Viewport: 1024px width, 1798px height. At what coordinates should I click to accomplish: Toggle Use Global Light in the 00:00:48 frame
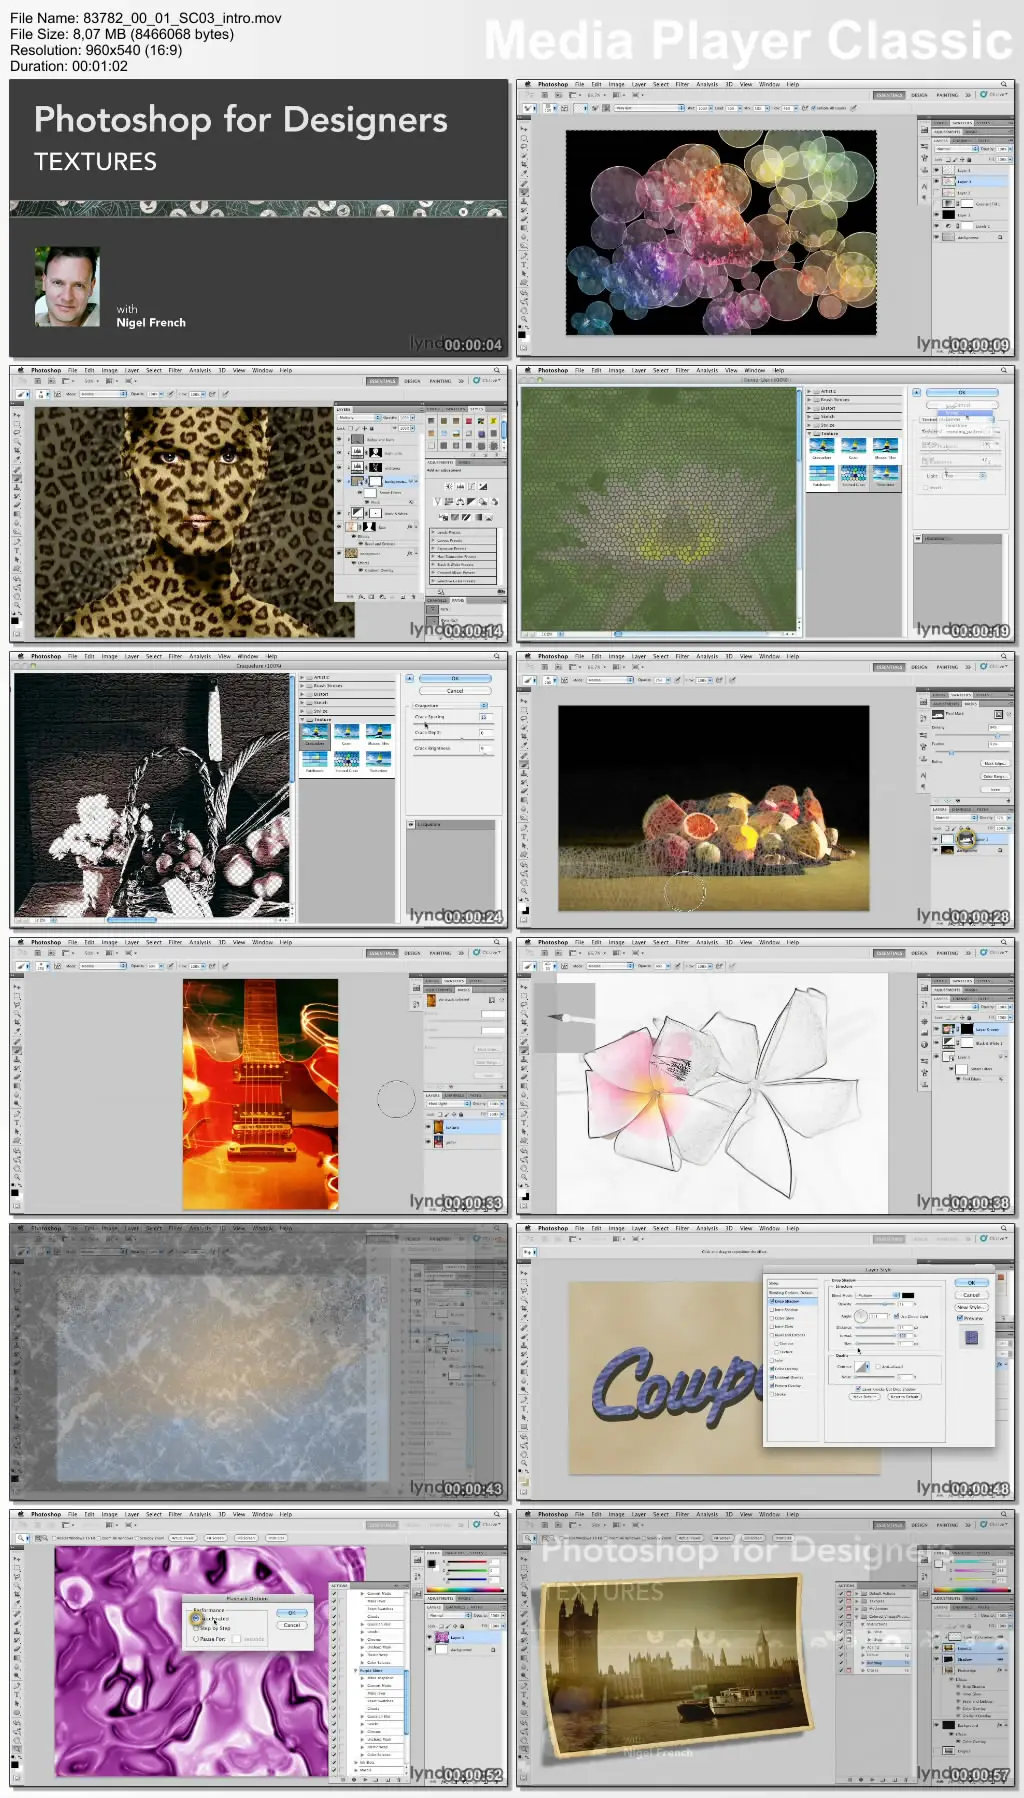[897, 1316]
